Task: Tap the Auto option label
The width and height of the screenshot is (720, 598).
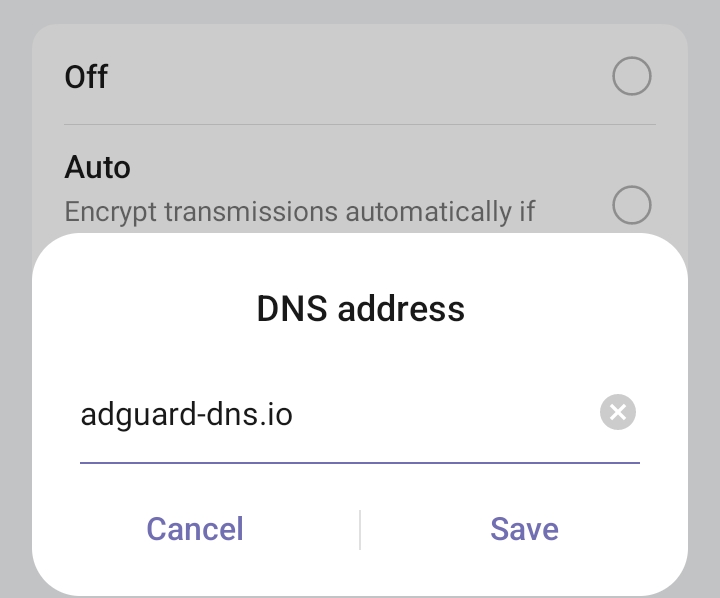Action: pyautogui.click(x=97, y=166)
